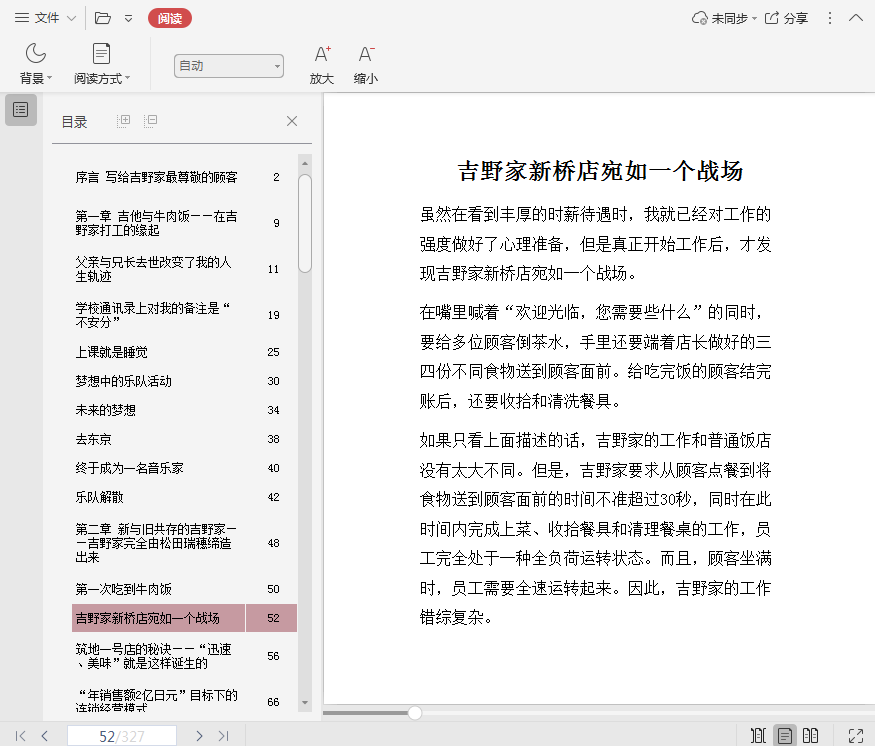Expand all entries in the 目录 panel

coord(124,121)
